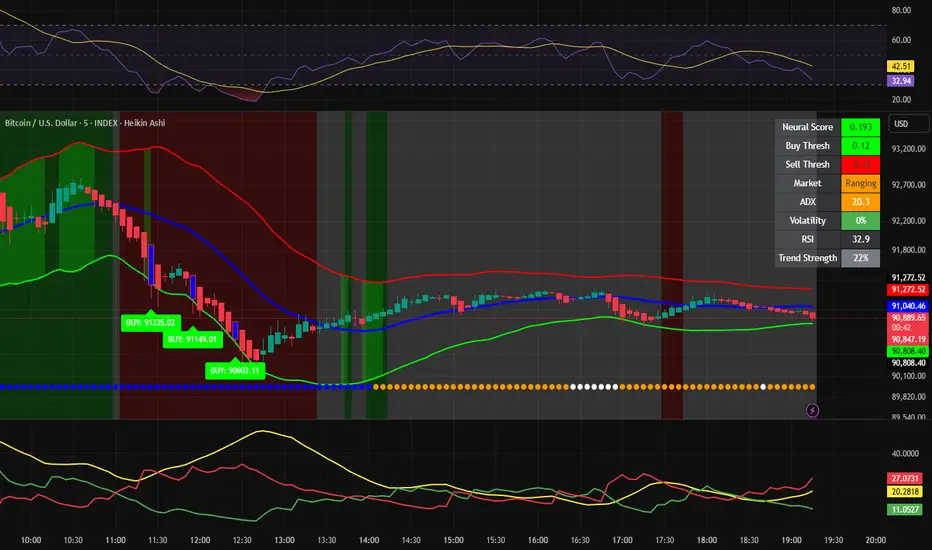Click the yellow 42.51 oscillator price tag
This screenshot has width=932, height=550.
900,66
